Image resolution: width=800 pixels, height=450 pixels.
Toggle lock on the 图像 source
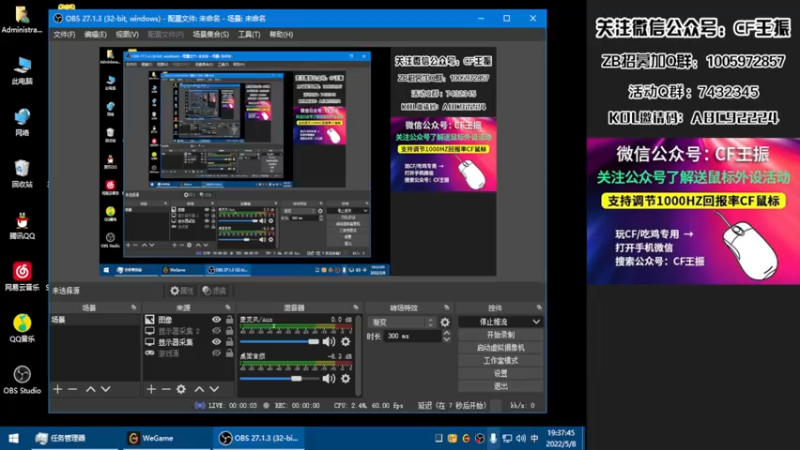(230, 319)
